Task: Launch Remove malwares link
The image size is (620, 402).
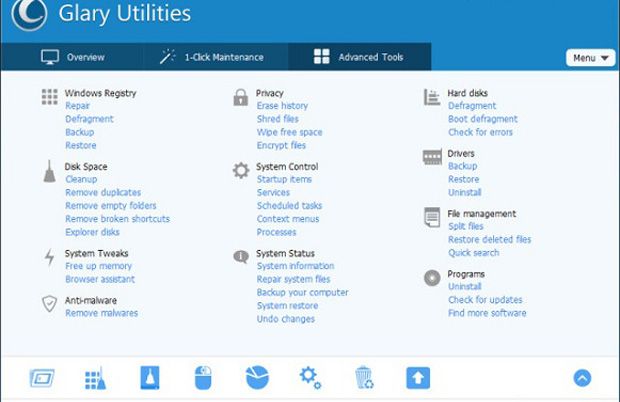Action: [x=102, y=313]
